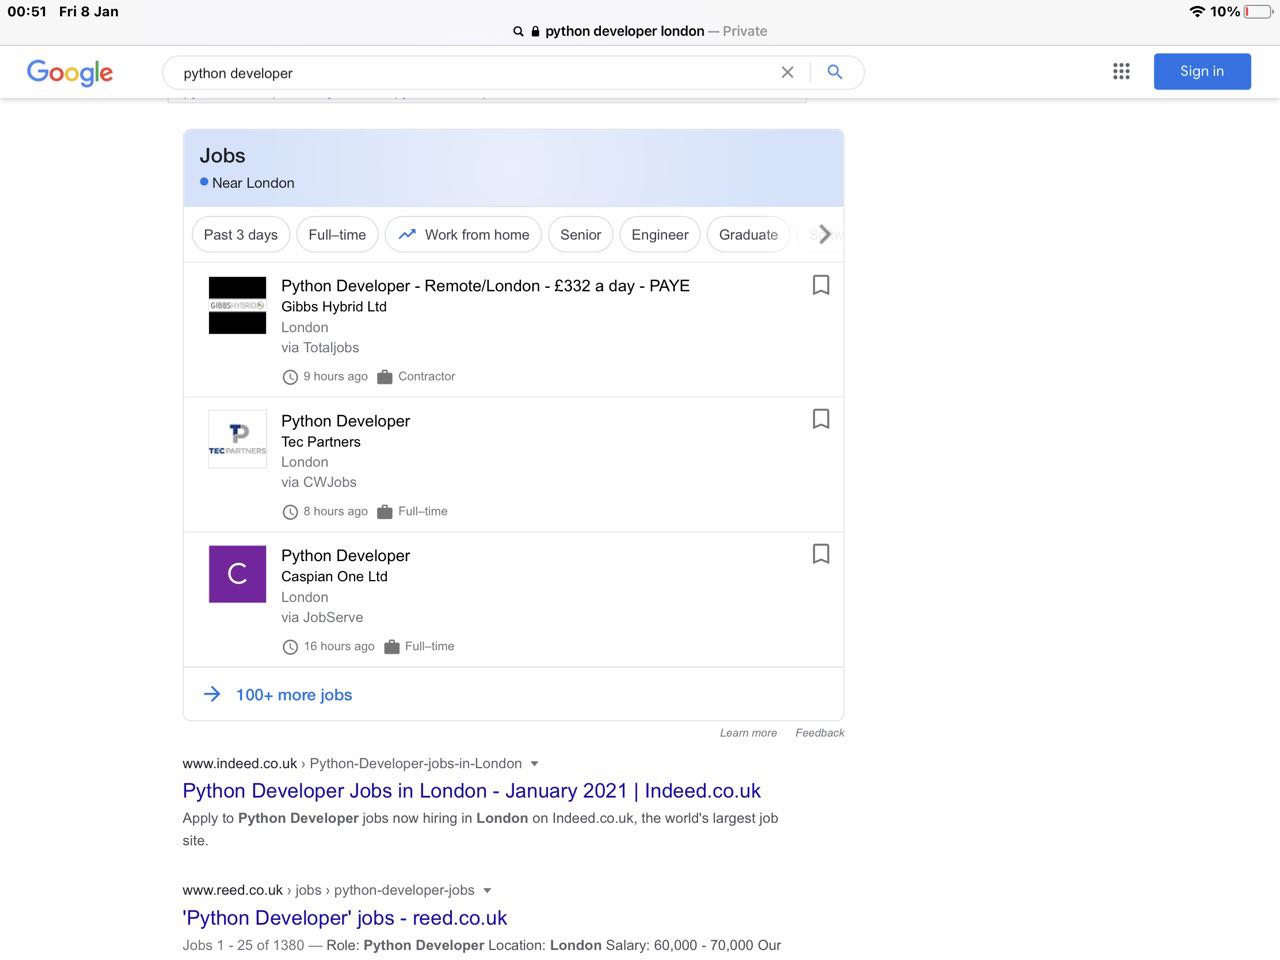
Task: Click the Sign in button
Action: [1202, 71]
